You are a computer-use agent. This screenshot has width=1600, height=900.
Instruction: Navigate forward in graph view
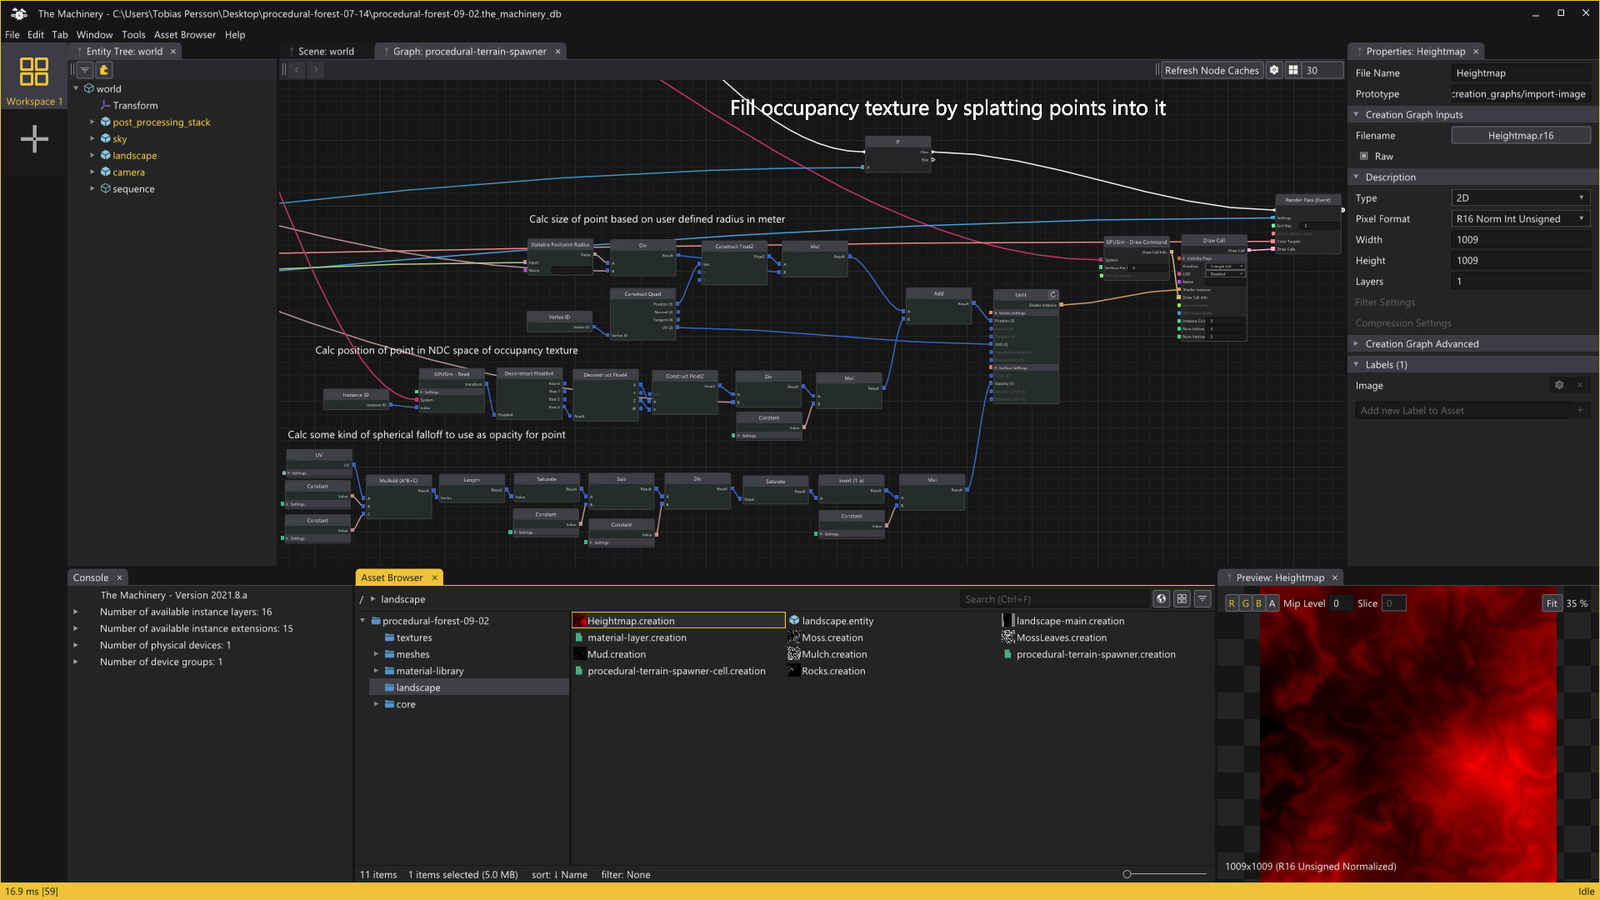(x=315, y=70)
